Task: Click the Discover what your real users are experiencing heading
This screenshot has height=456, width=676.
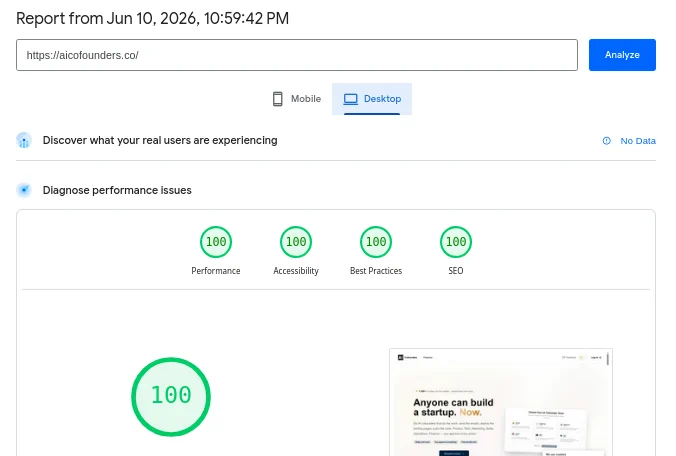Action: click(160, 141)
